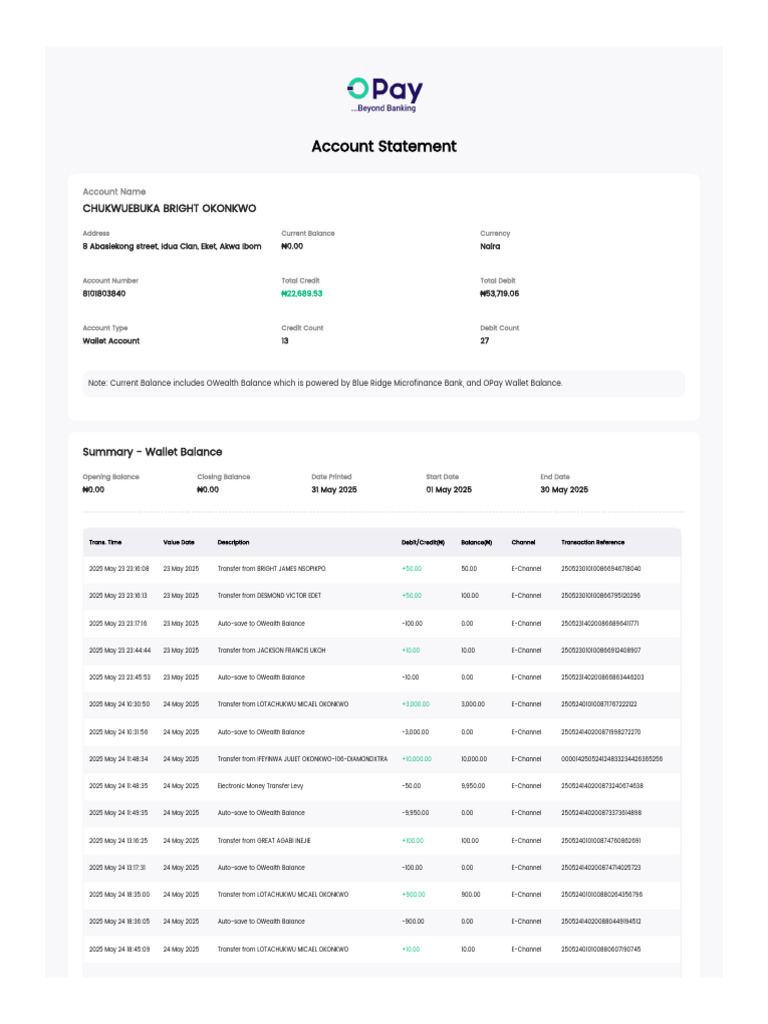This screenshot has height=1024, width=768.
Task: Select the transfer from DESMOND VICTOR EDET row
Action: pos(269,595)
